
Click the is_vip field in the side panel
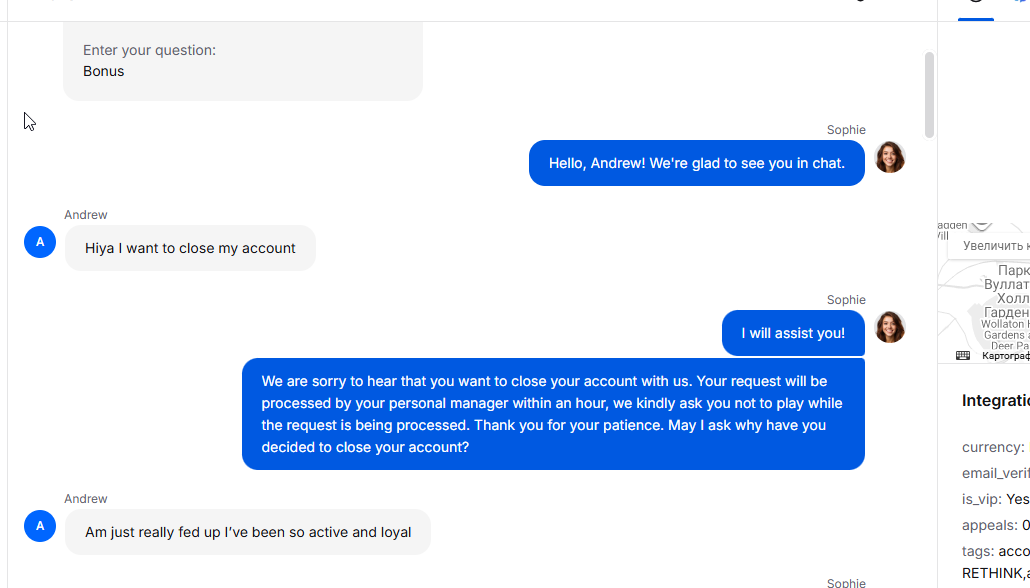point(995,499)
